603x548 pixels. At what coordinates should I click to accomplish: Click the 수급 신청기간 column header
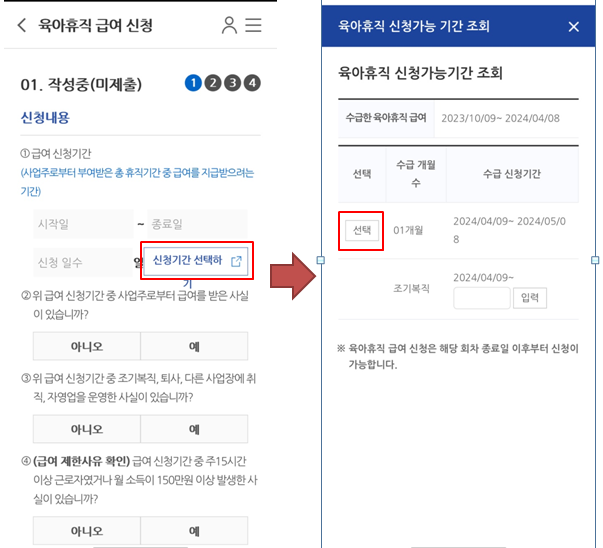(512, 174)
